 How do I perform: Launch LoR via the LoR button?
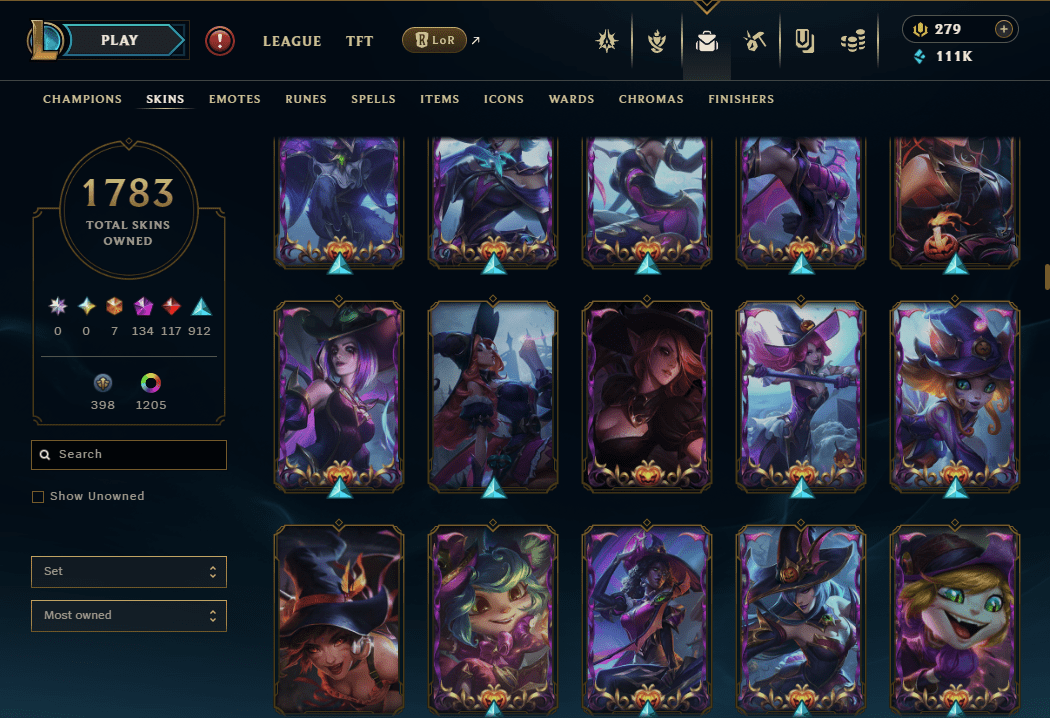click(434, 40)
